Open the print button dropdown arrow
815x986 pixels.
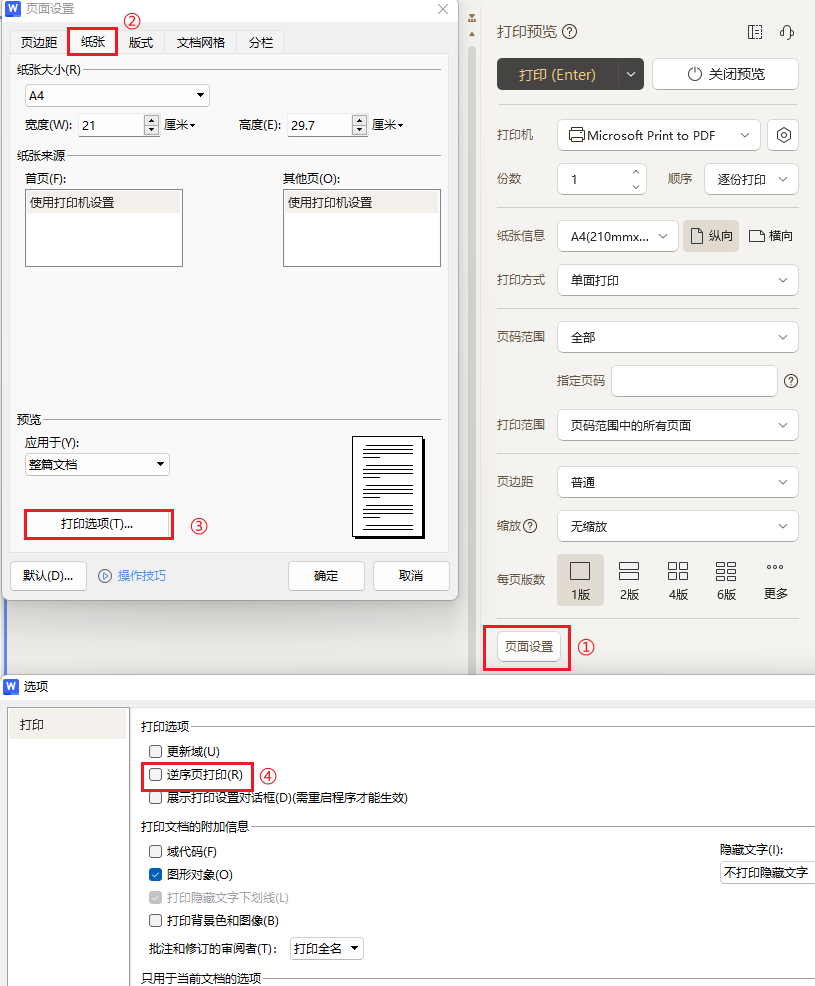631,74
